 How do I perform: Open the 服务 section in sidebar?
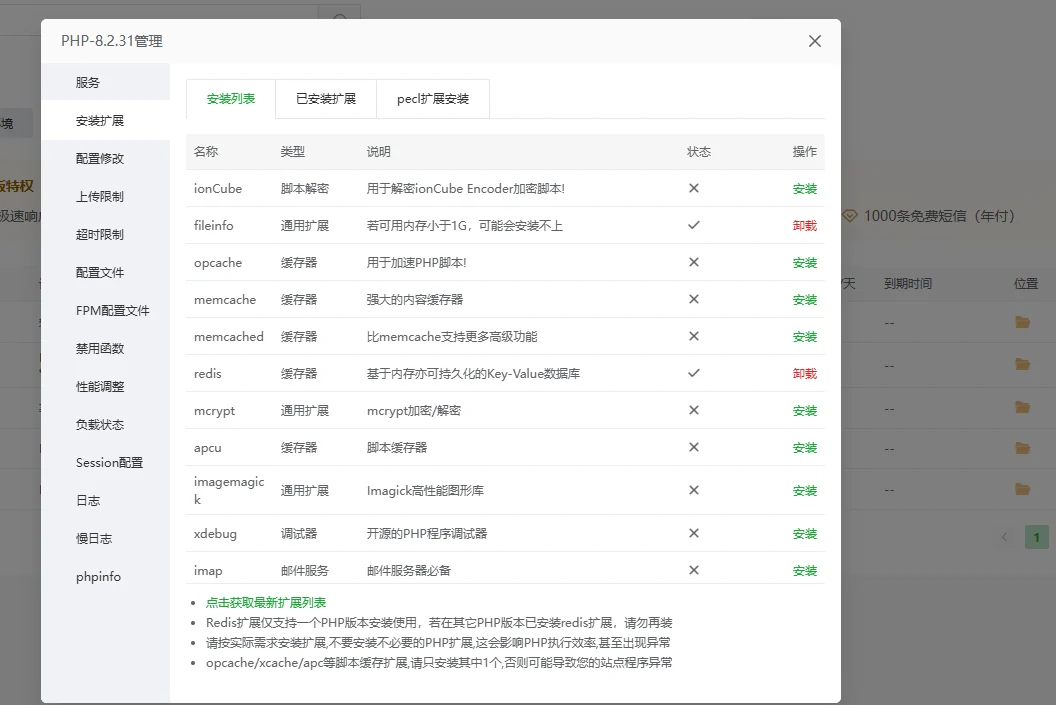[x=105, y=82]
